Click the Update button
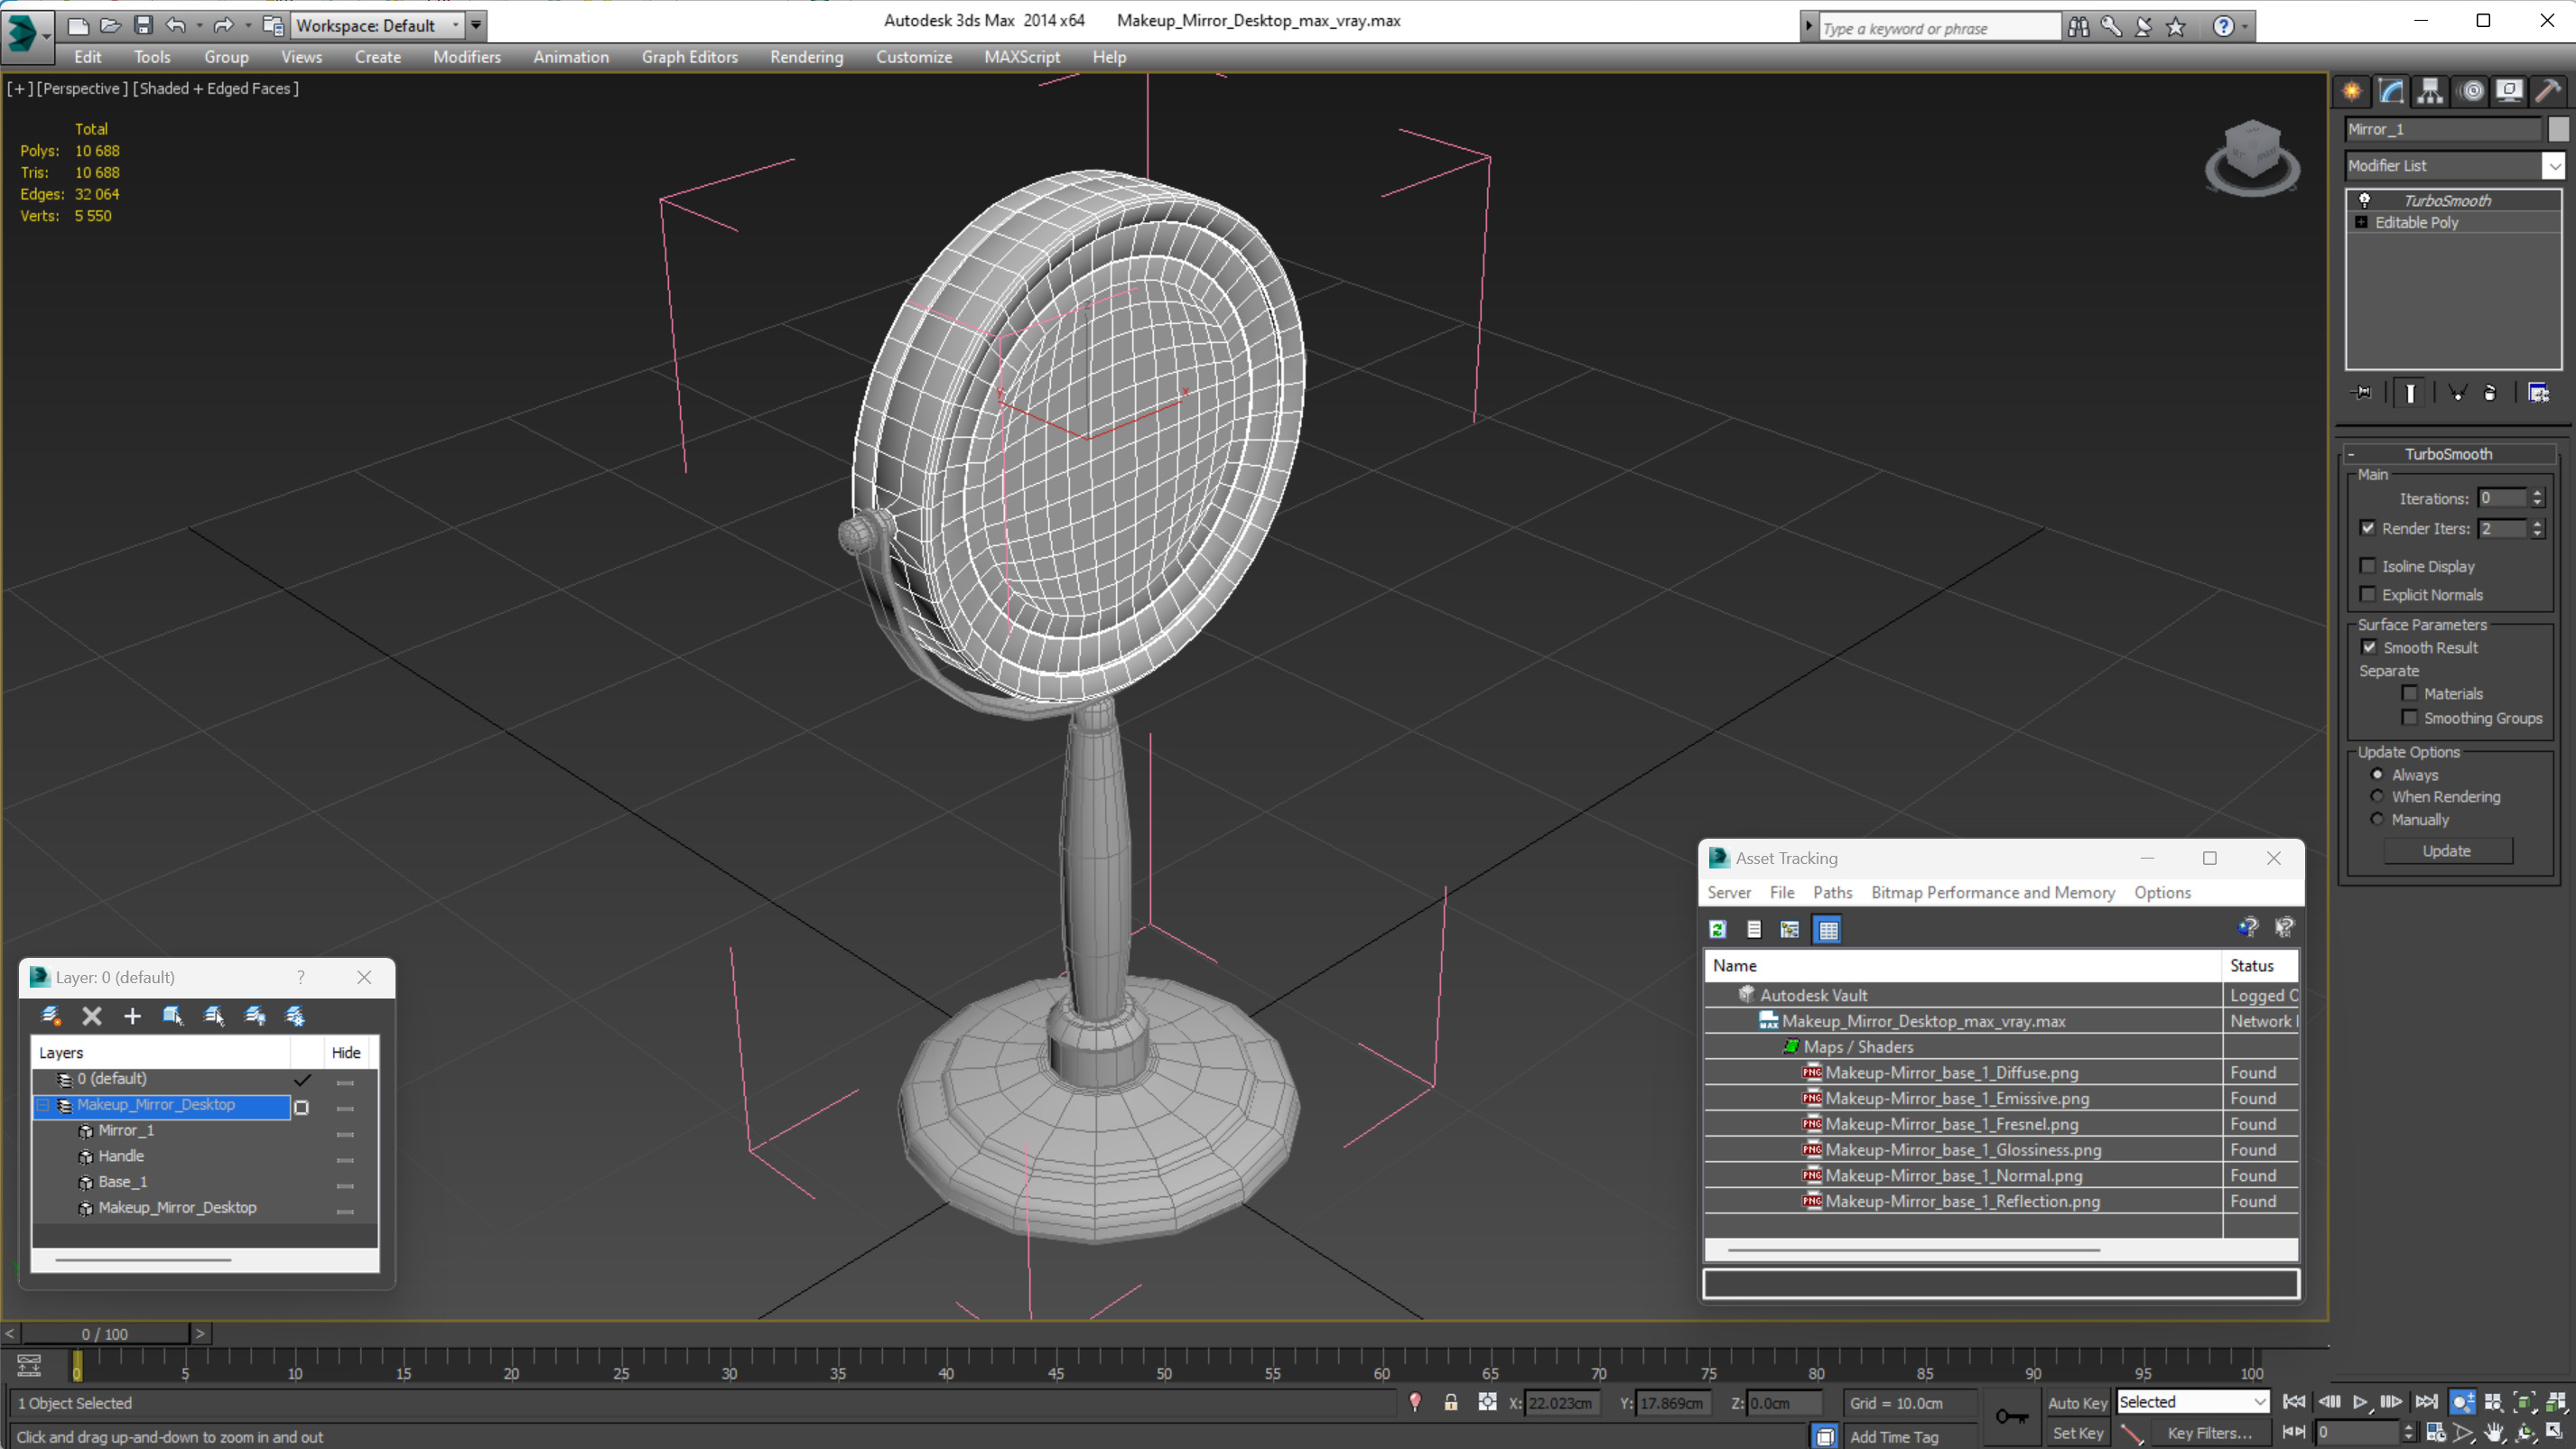 2447,851
